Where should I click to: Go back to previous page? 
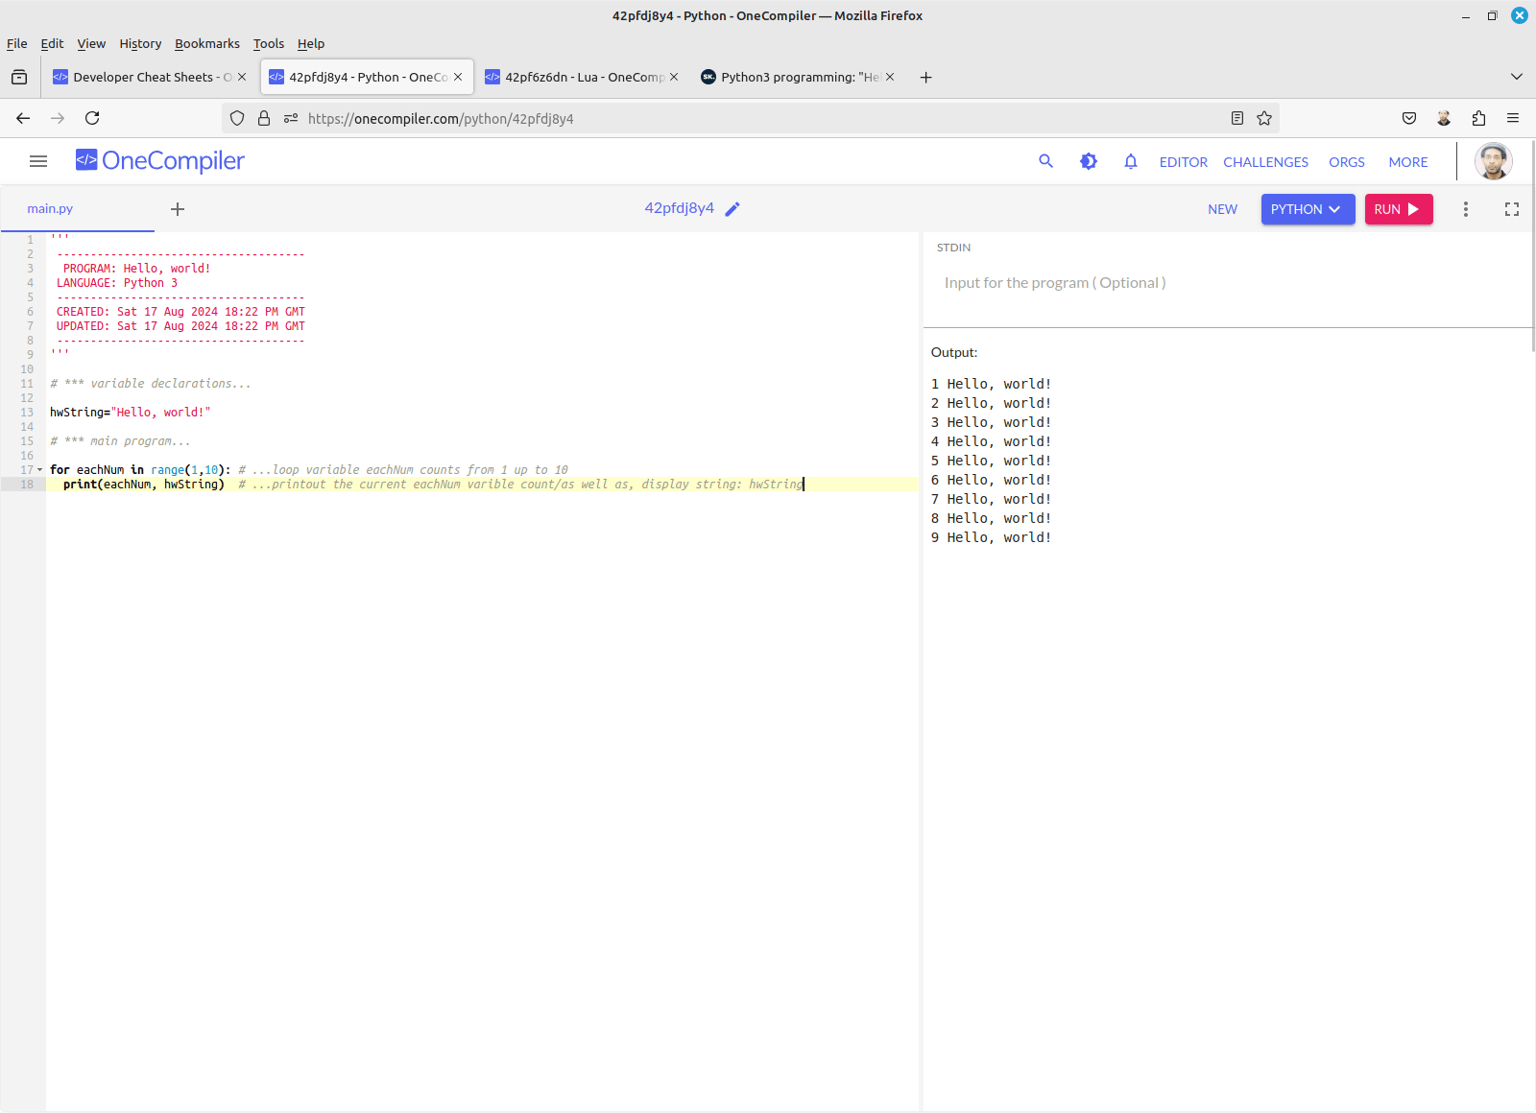[23, 118]
